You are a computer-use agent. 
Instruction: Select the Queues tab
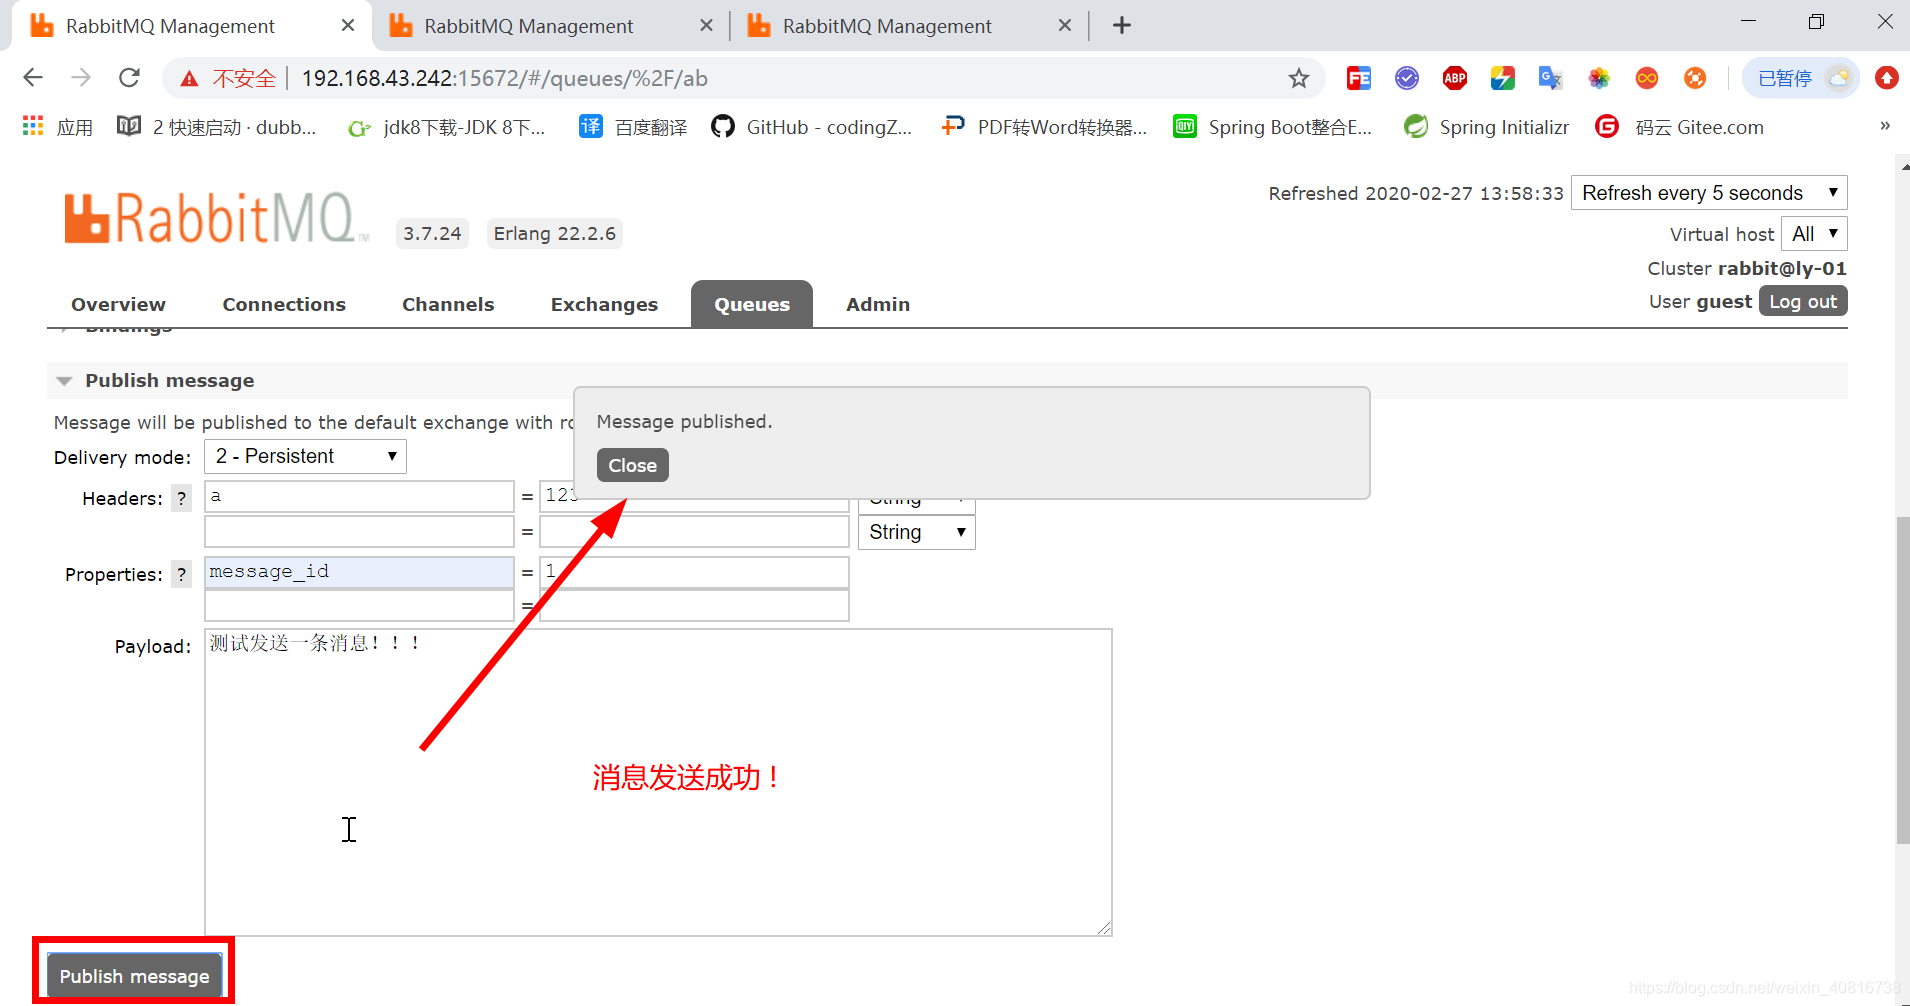[x=752, y=304]
